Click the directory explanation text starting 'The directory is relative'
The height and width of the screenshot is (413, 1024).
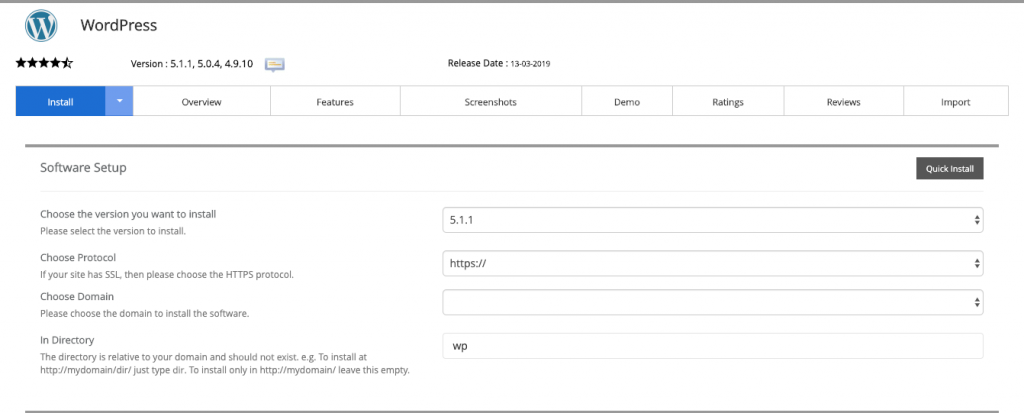[x=225, y=364]
